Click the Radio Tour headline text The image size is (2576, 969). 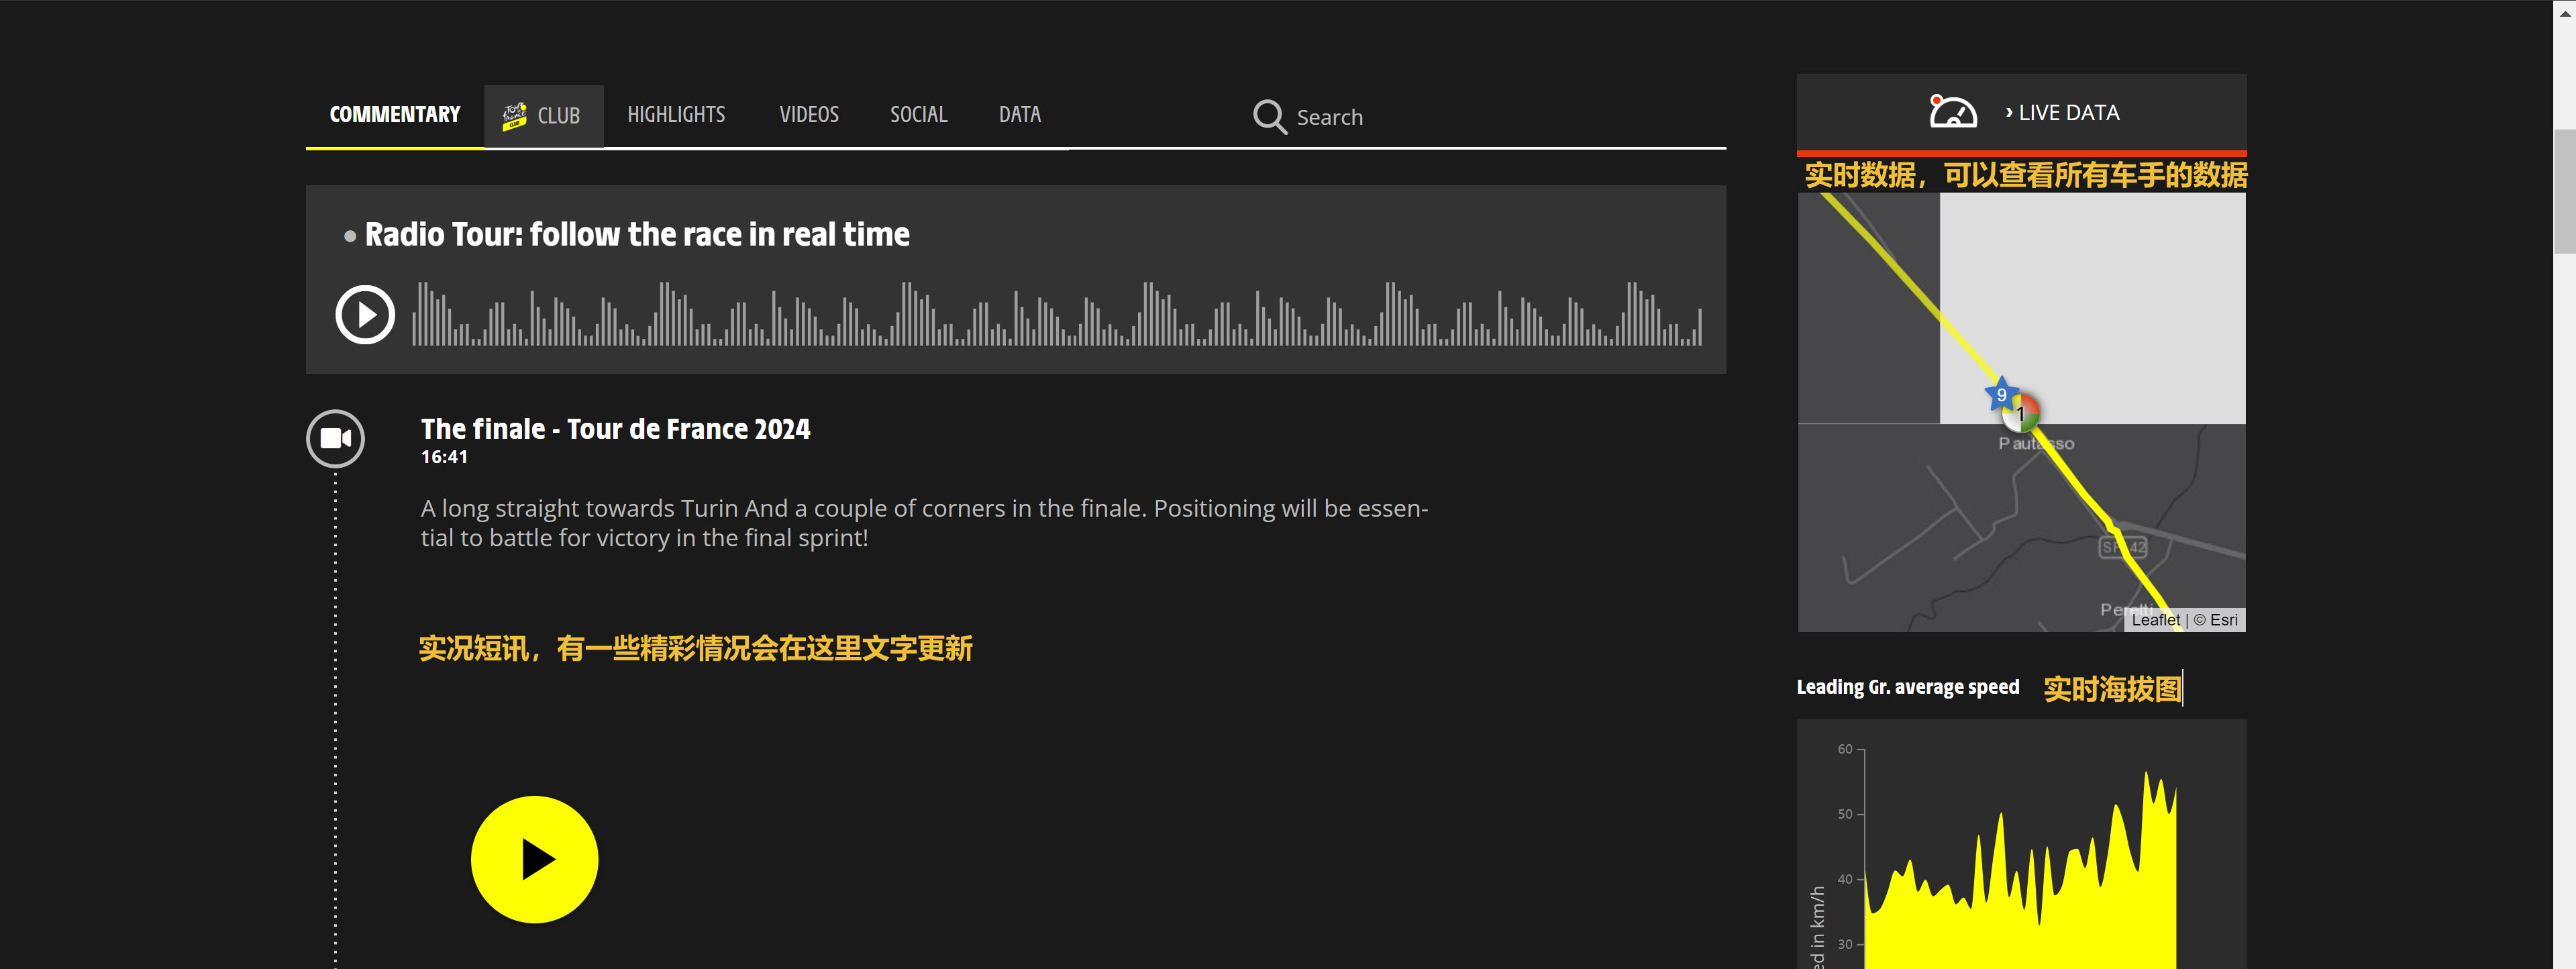[x=637, y=234]
